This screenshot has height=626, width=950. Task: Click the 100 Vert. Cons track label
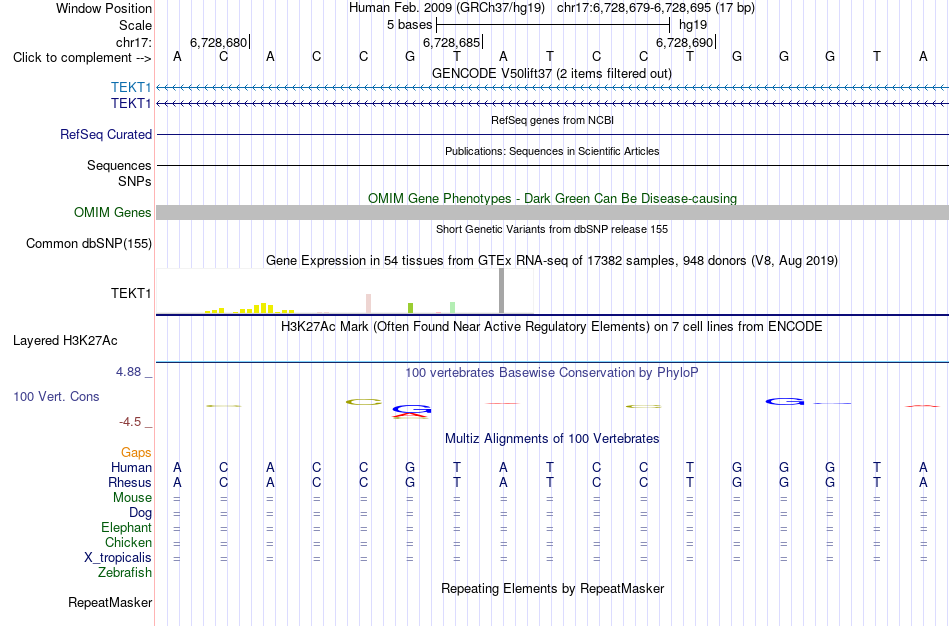[56, 396]
